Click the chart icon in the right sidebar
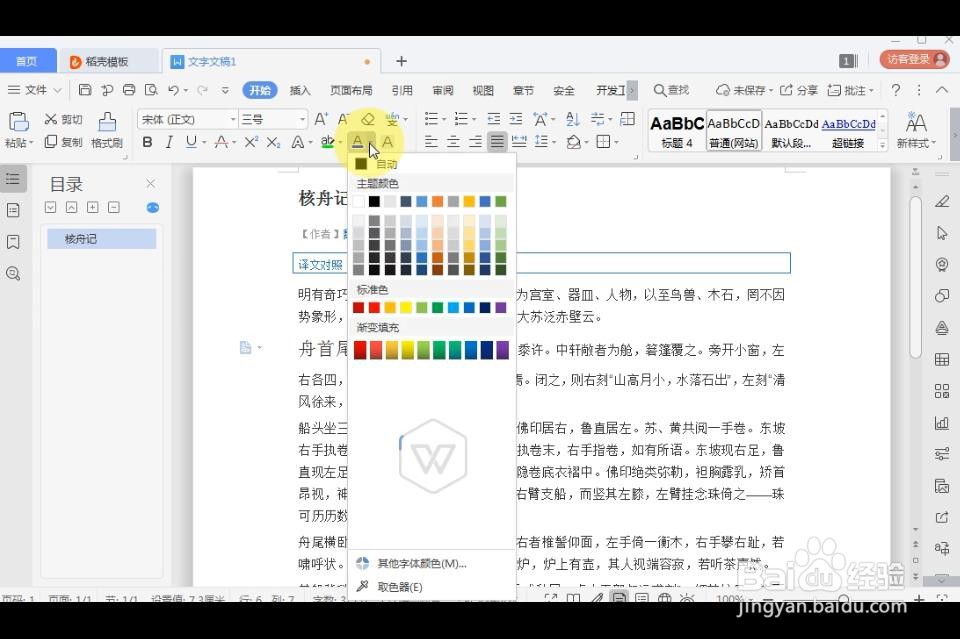Image resolution: width=960 pixels, height=639 pixels. pyautogui.click(x=941, y=423)
